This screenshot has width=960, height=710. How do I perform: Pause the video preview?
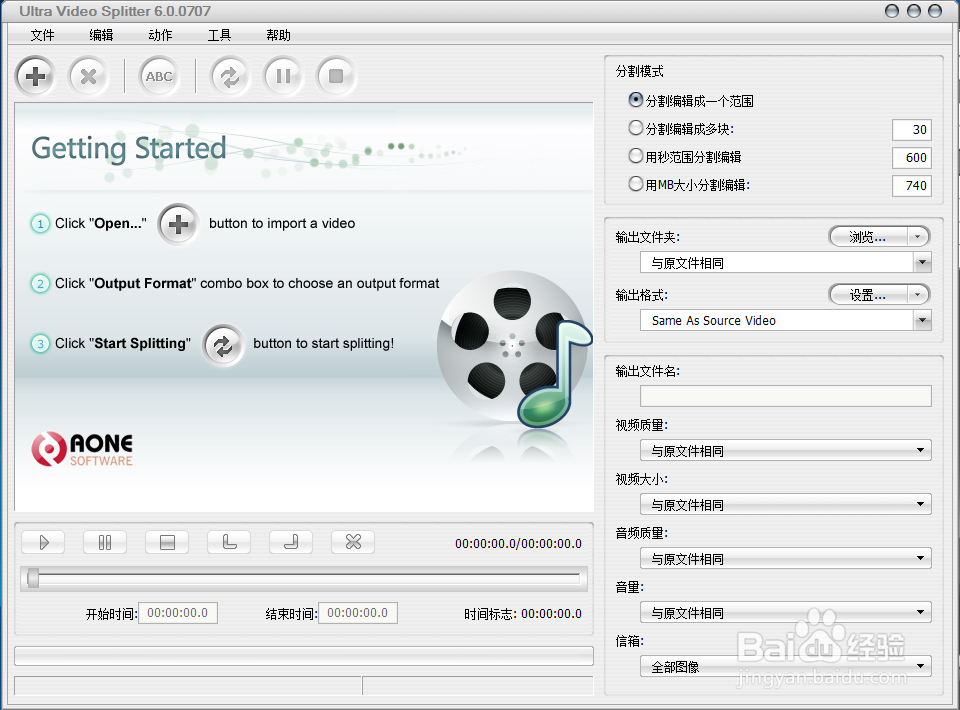point(105,542)
